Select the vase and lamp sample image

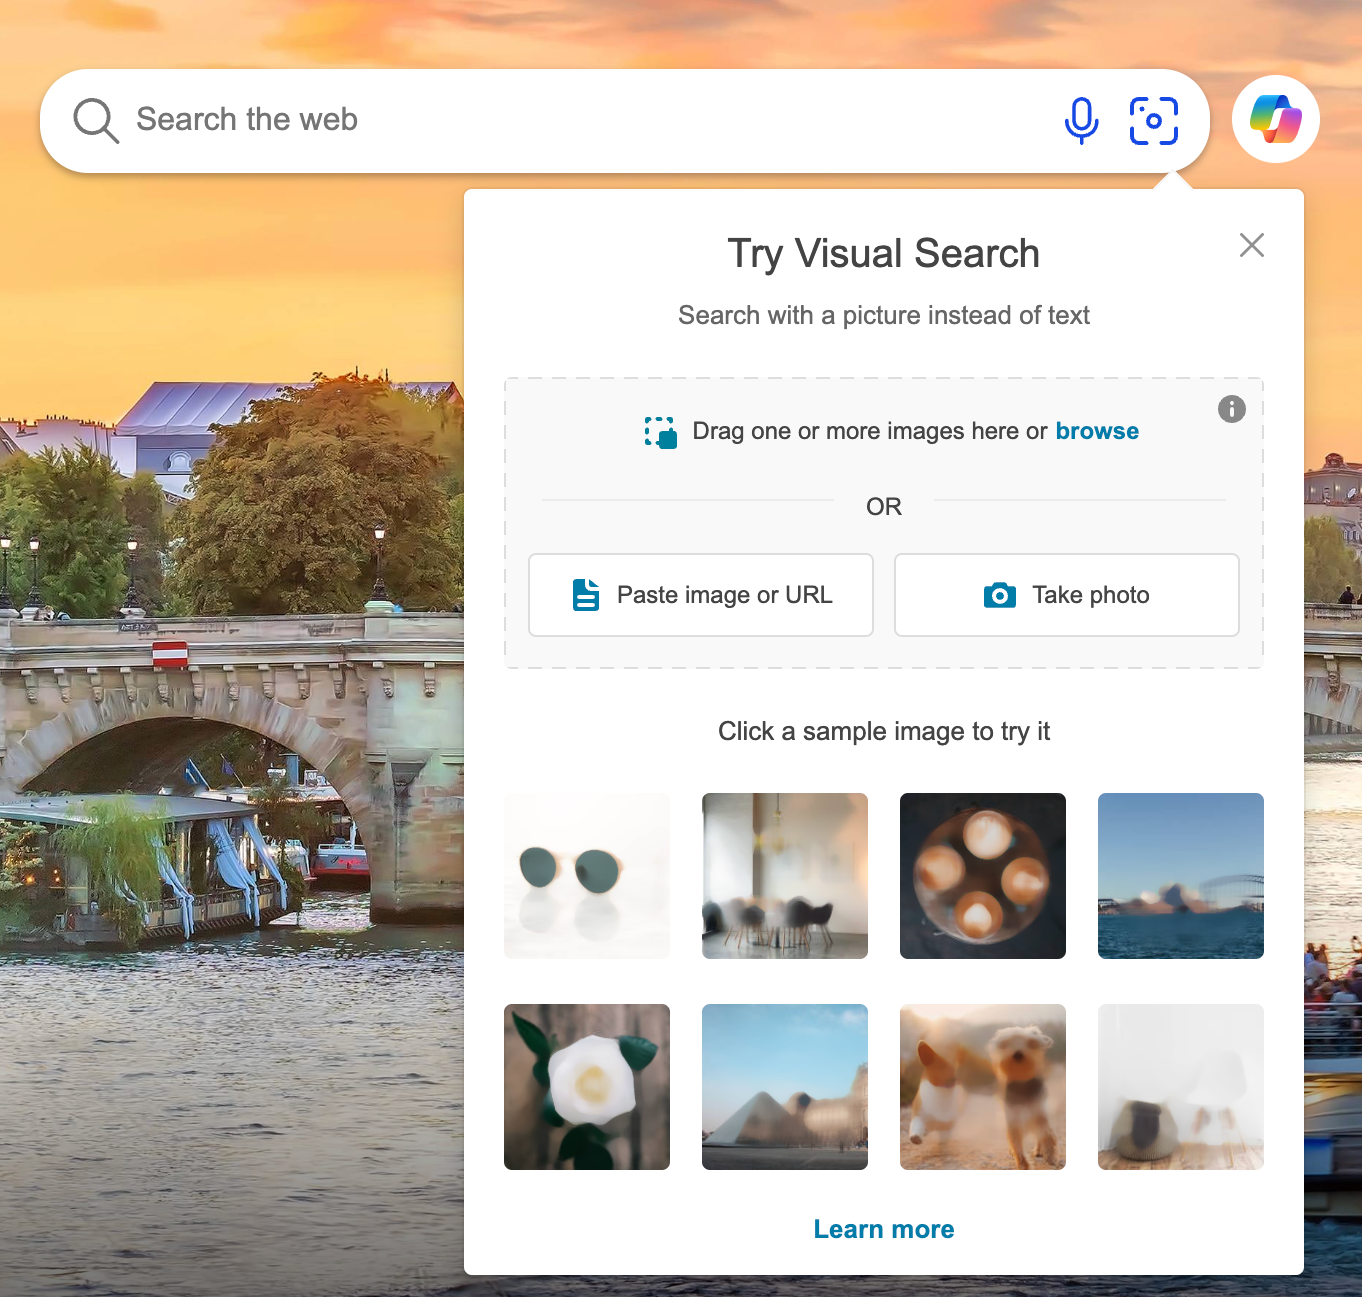click(1181, 1087)
